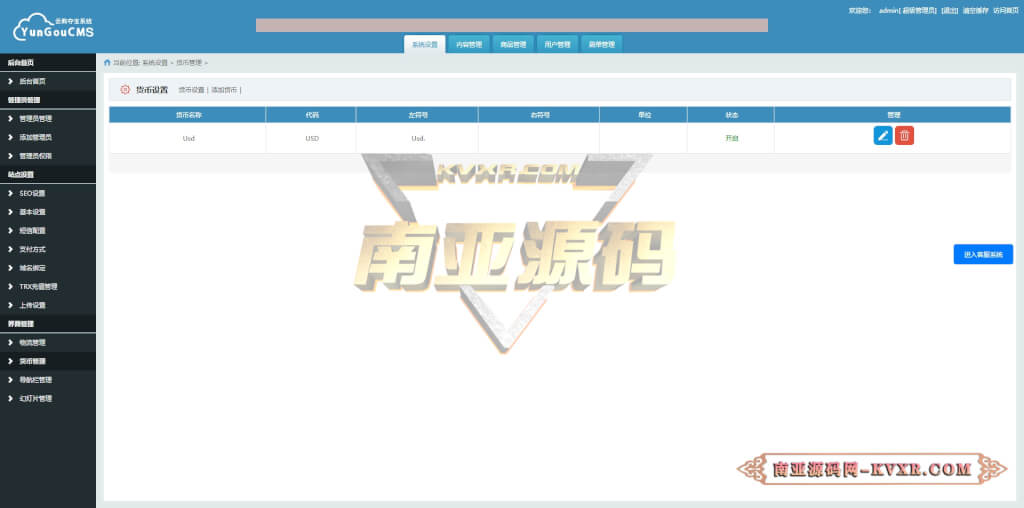This screenshot has width=1024, height=508.
Task: Click the 货币名称 column header
Action: [188, 115]
